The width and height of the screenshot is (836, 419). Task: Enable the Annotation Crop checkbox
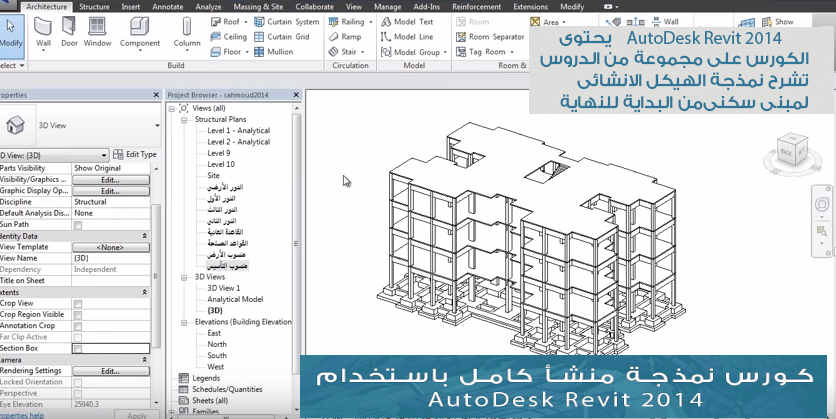click(78, 326)
